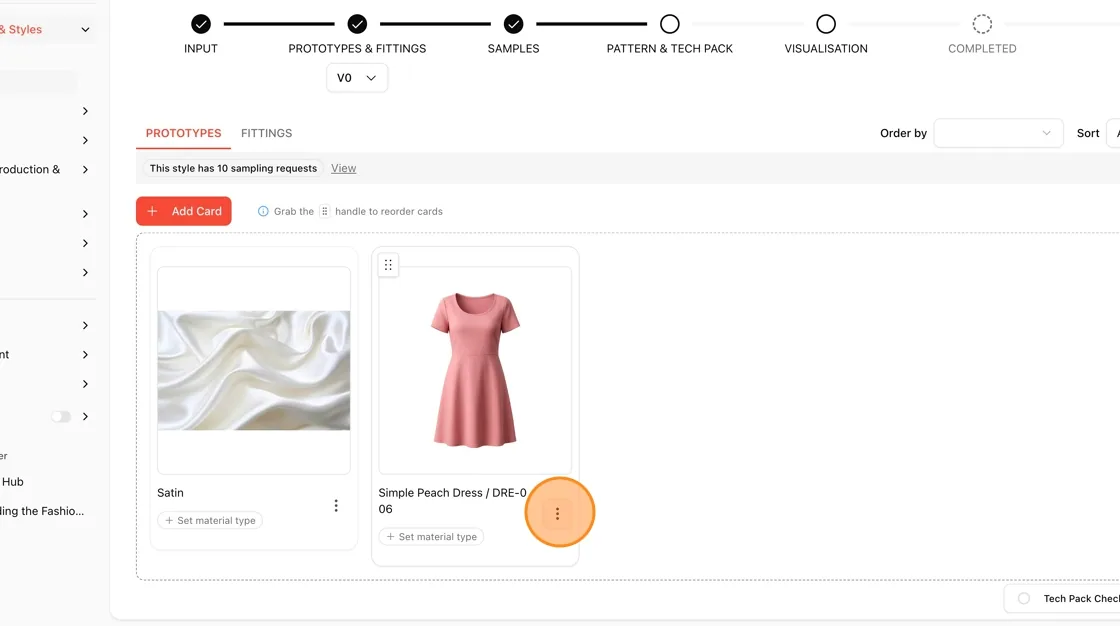Image resolution: width=1120 pixels, height=626 pixels.
Task: Open the Hub sidebar entry
Action: pos(13,482)
